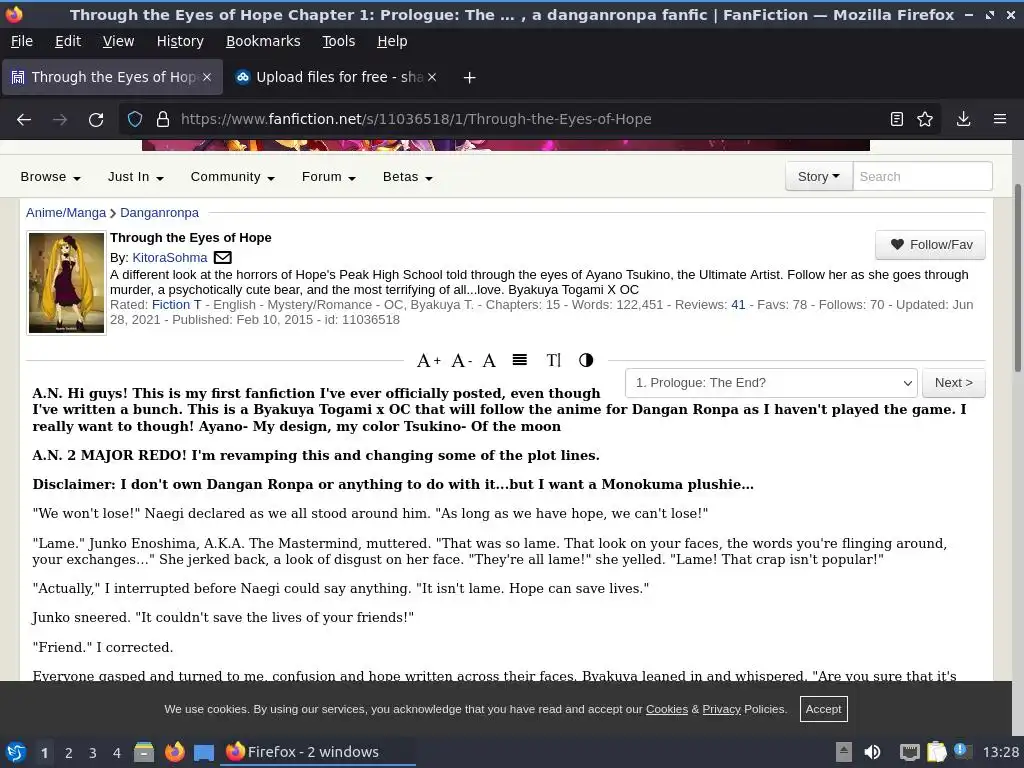Go to Next chapter
This screenshot has height=768, width=1024.
(953, 383)
